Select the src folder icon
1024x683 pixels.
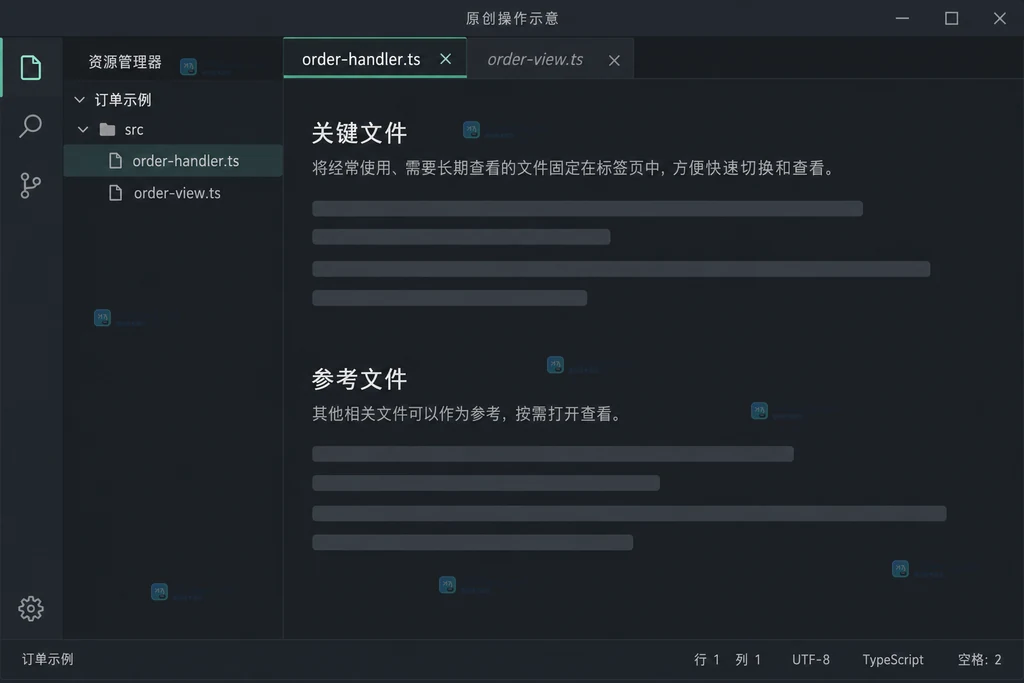108,129
